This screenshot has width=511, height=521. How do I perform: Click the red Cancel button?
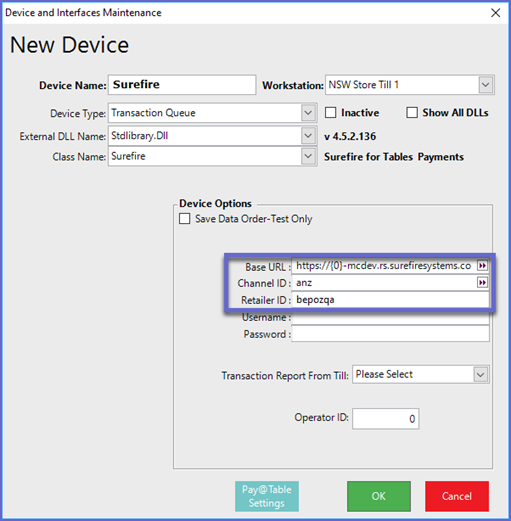[457, 496]
